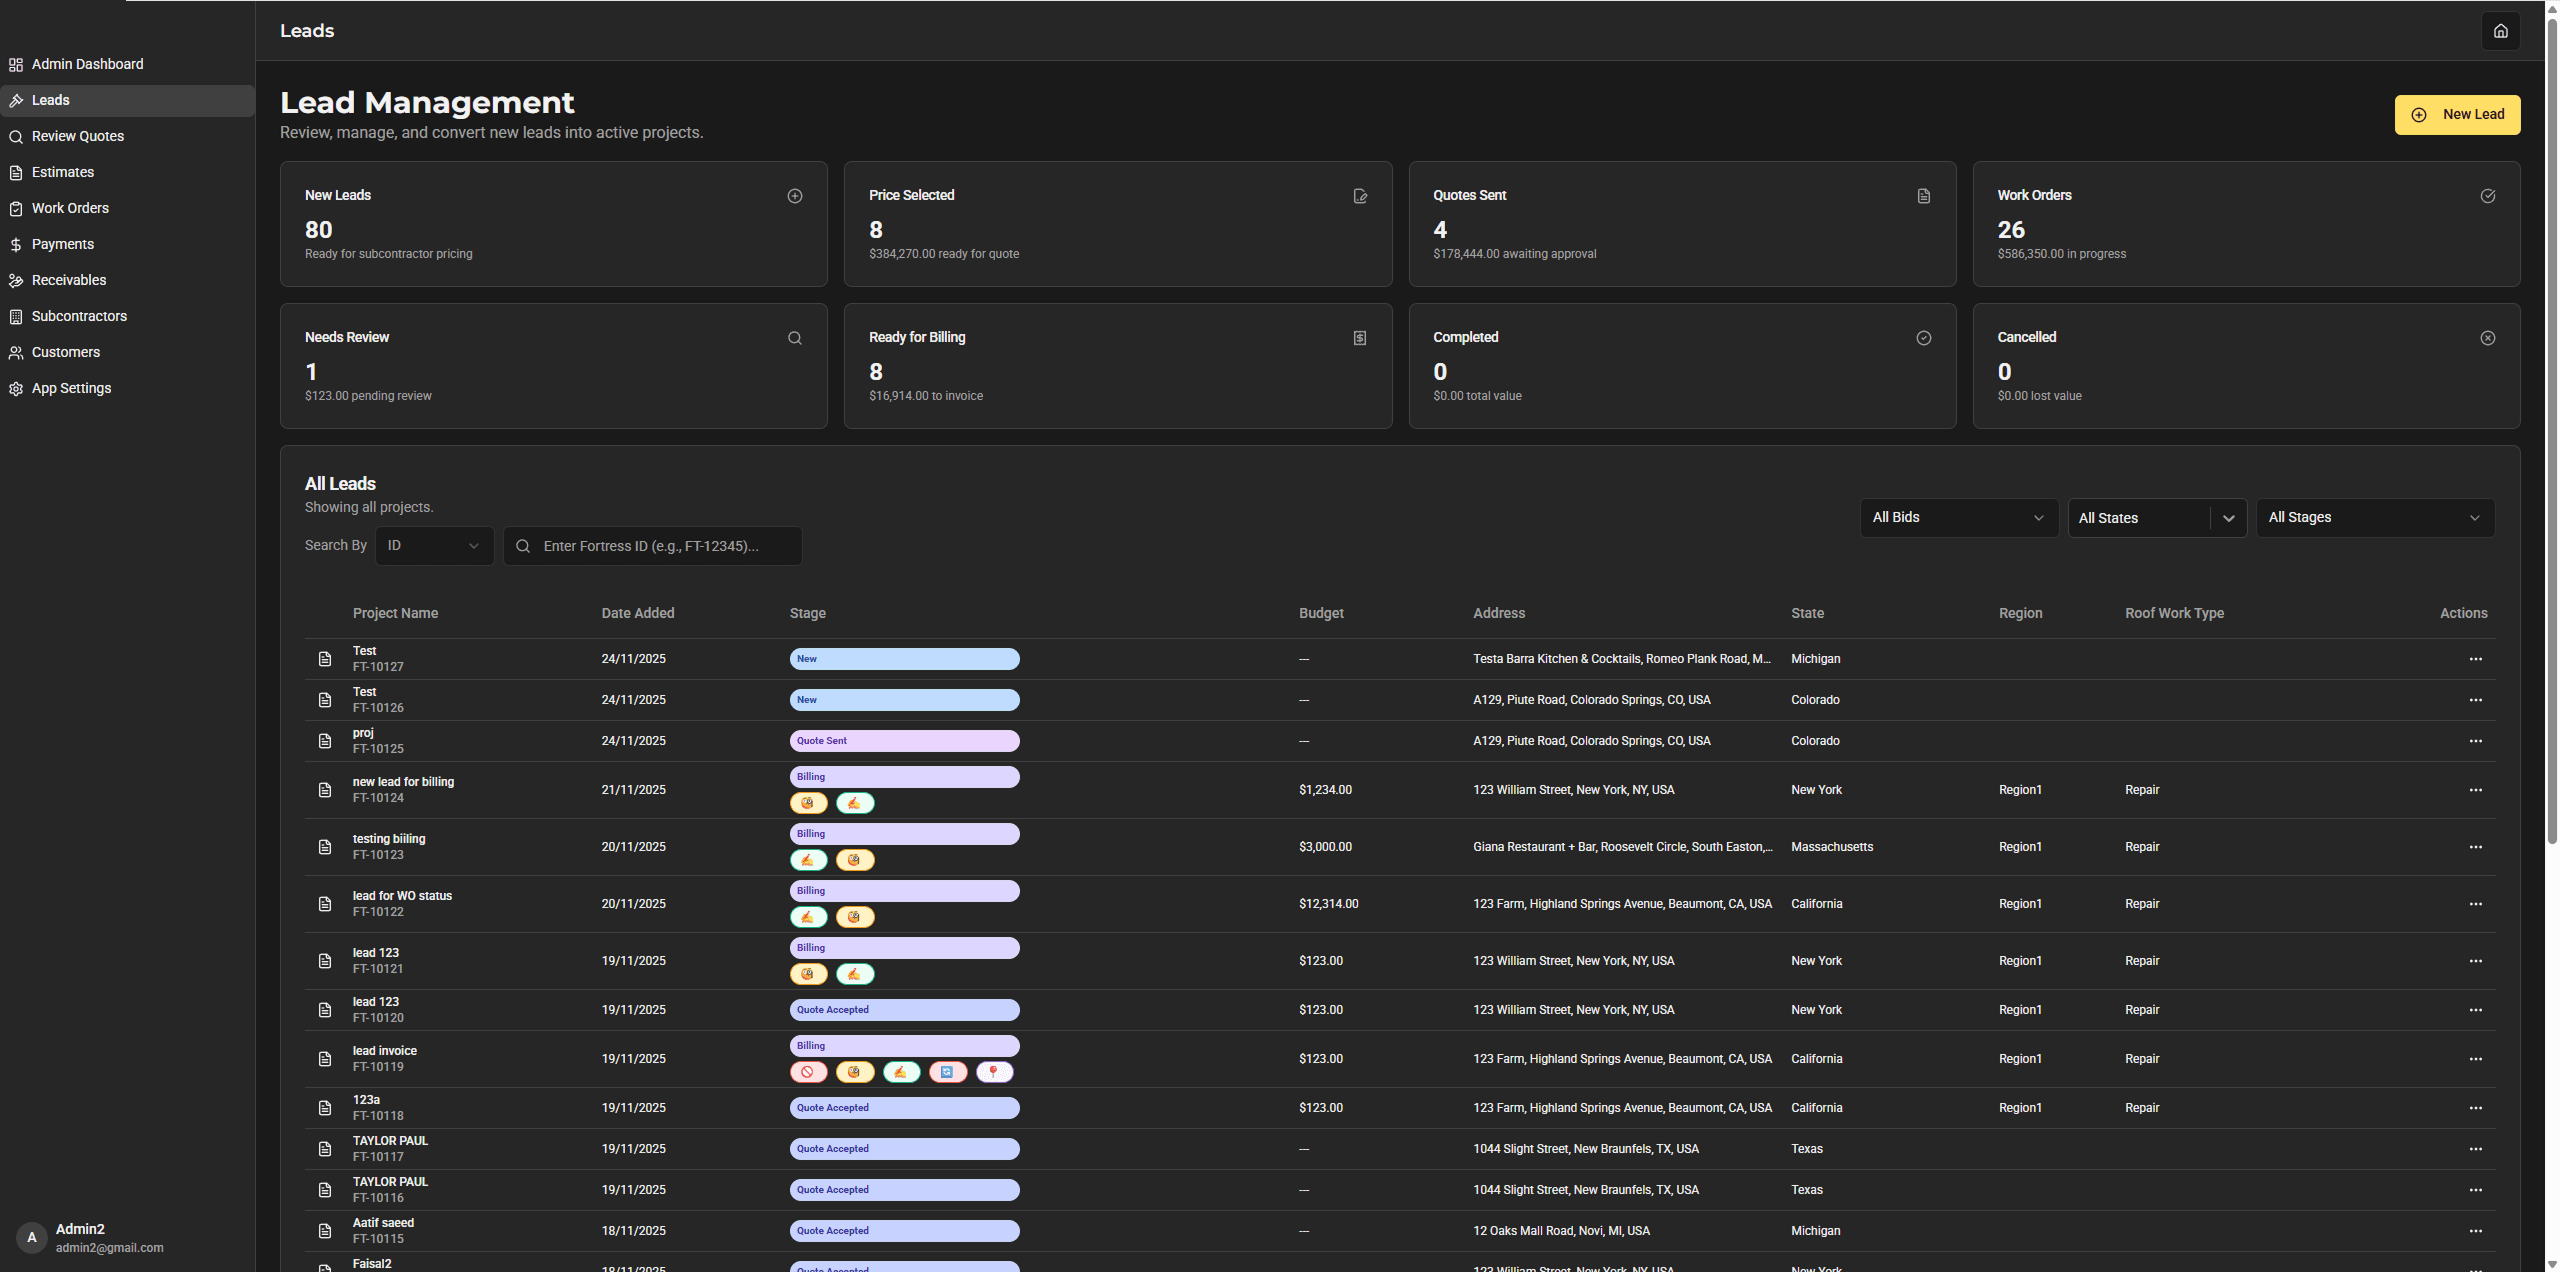2560x1272 pixels.
Task: Open the Search By ID dropdown
Action: pyautogui.click(x=434, y=546)
